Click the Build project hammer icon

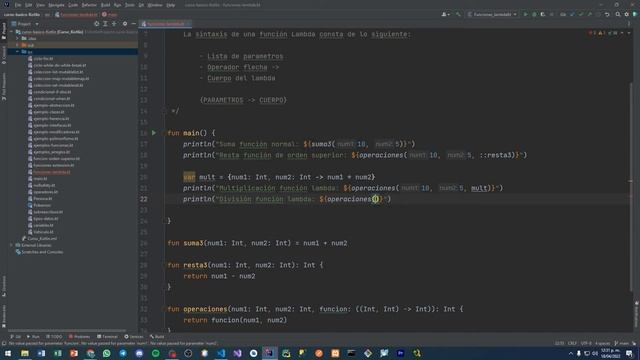tap(458, 14)
